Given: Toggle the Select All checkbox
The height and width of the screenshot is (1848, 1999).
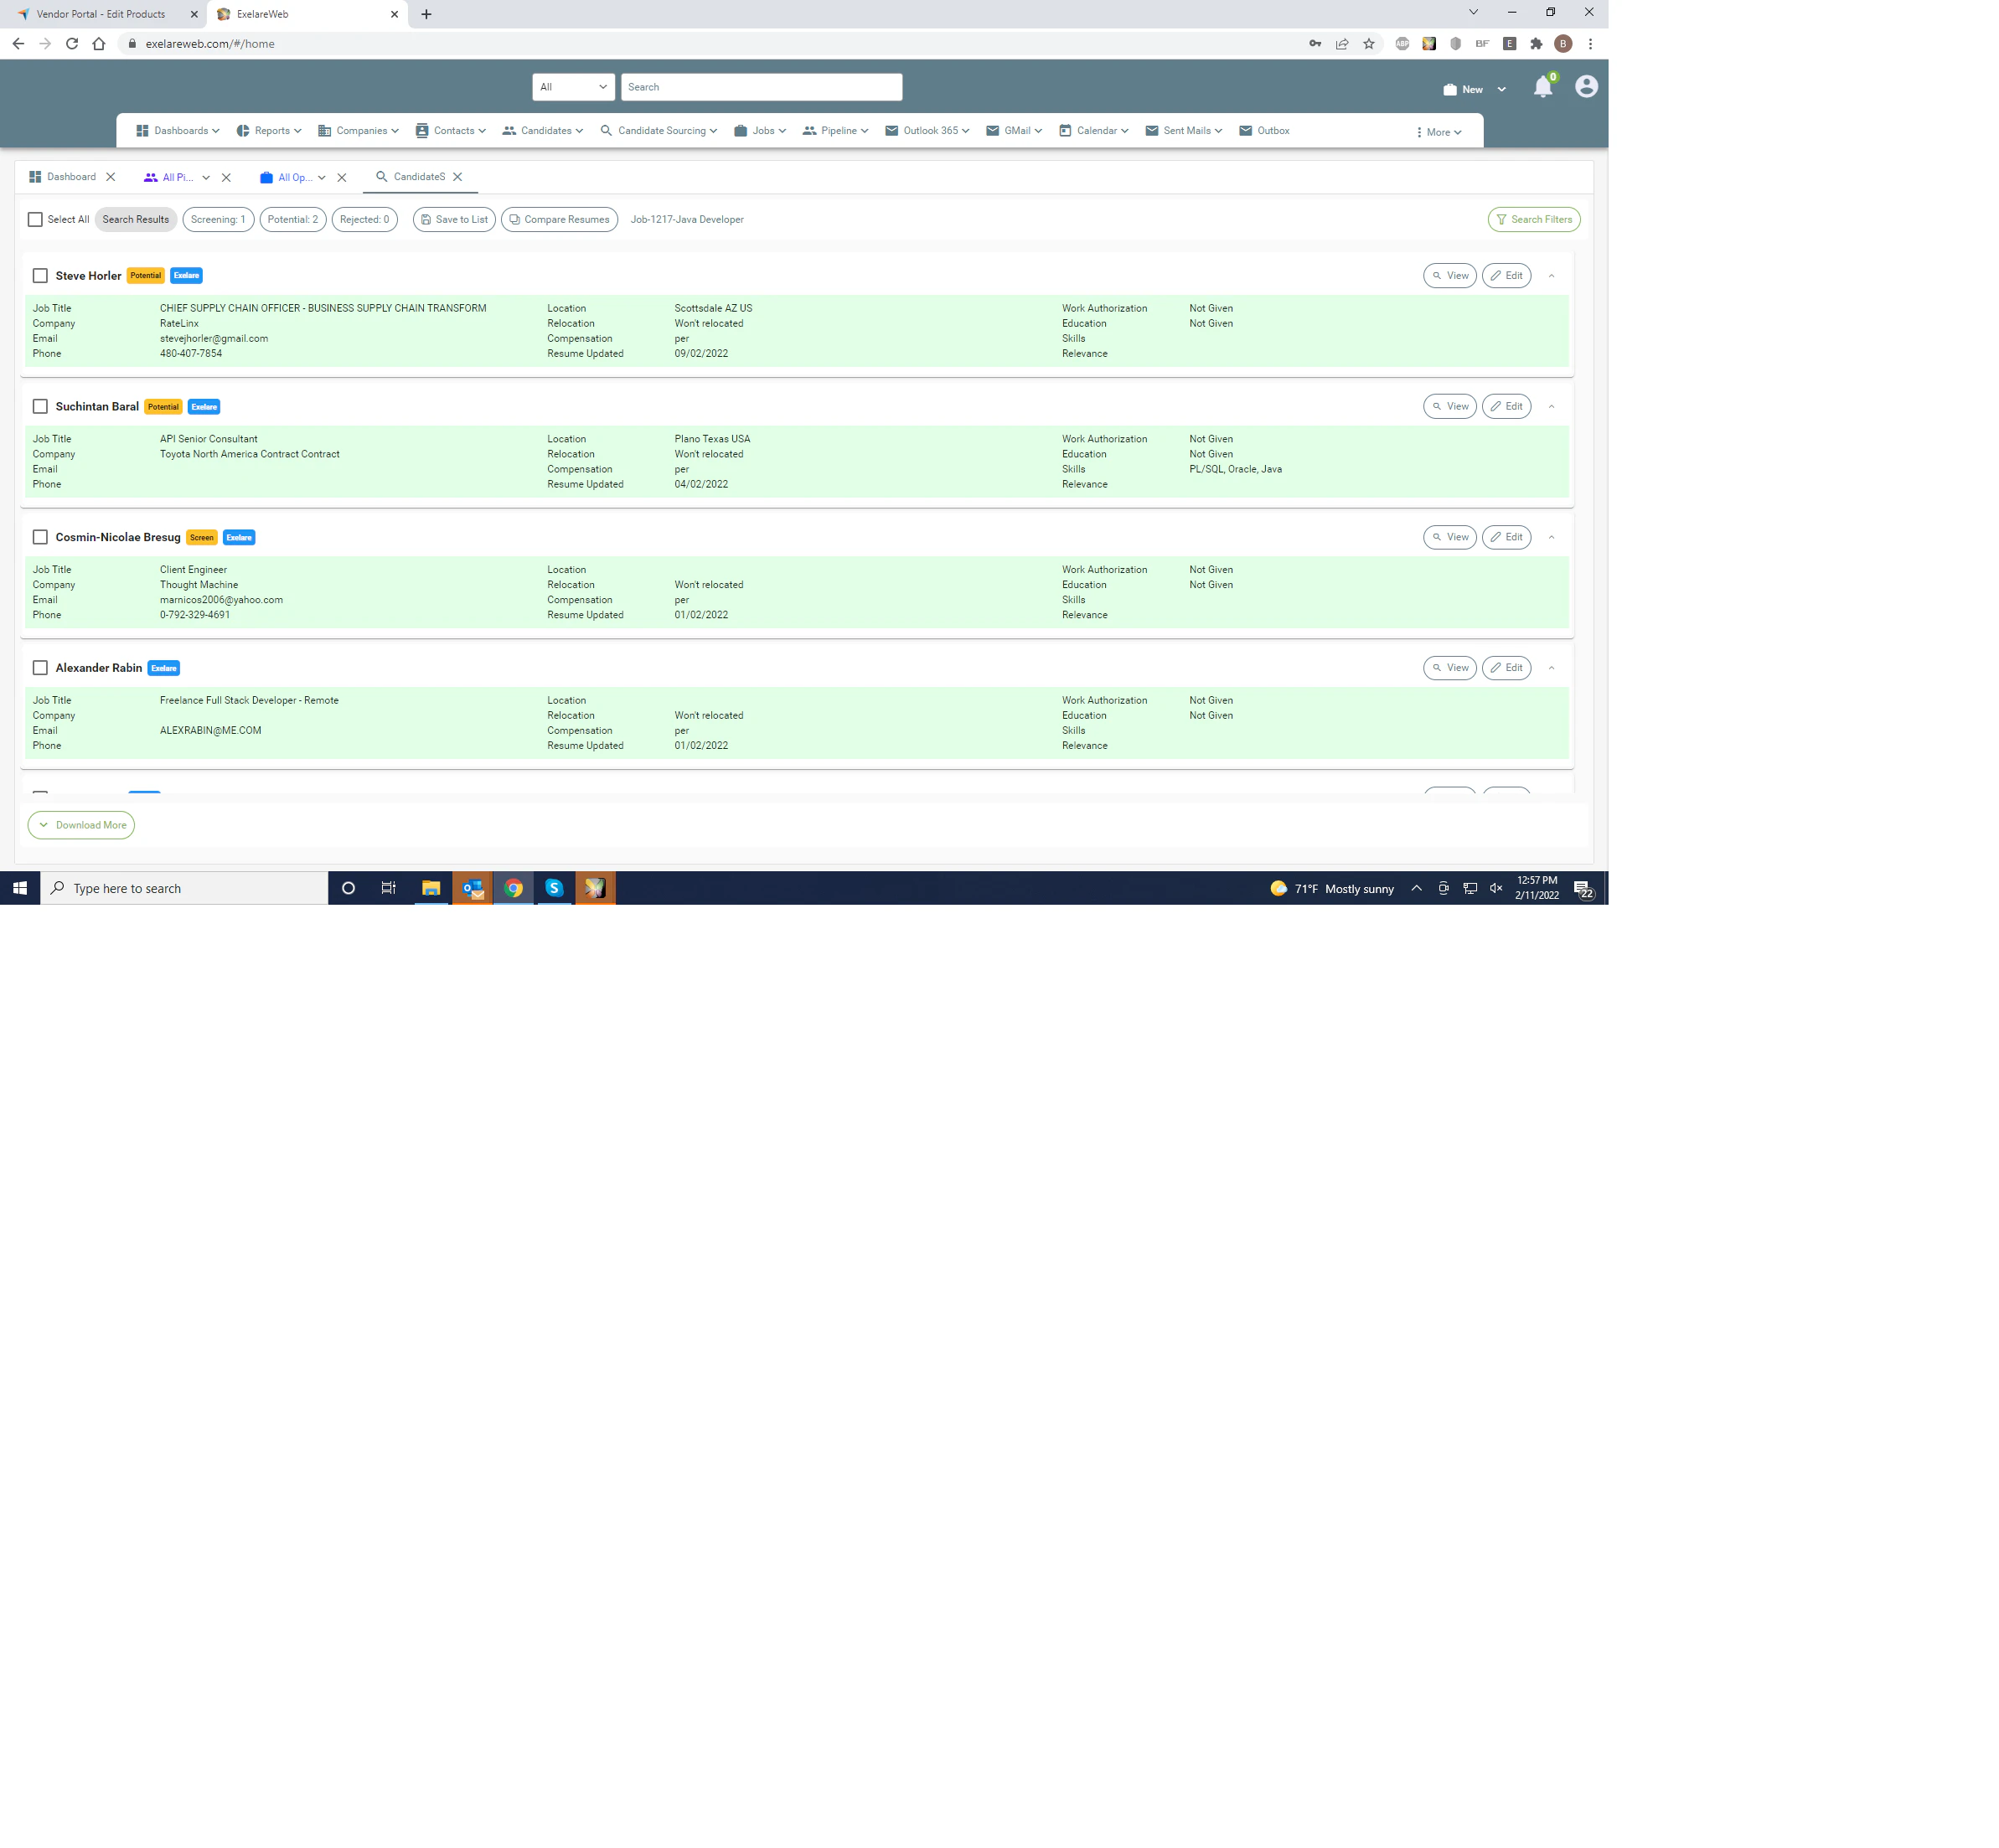Looking at the screenshot, I should (35, 219).
